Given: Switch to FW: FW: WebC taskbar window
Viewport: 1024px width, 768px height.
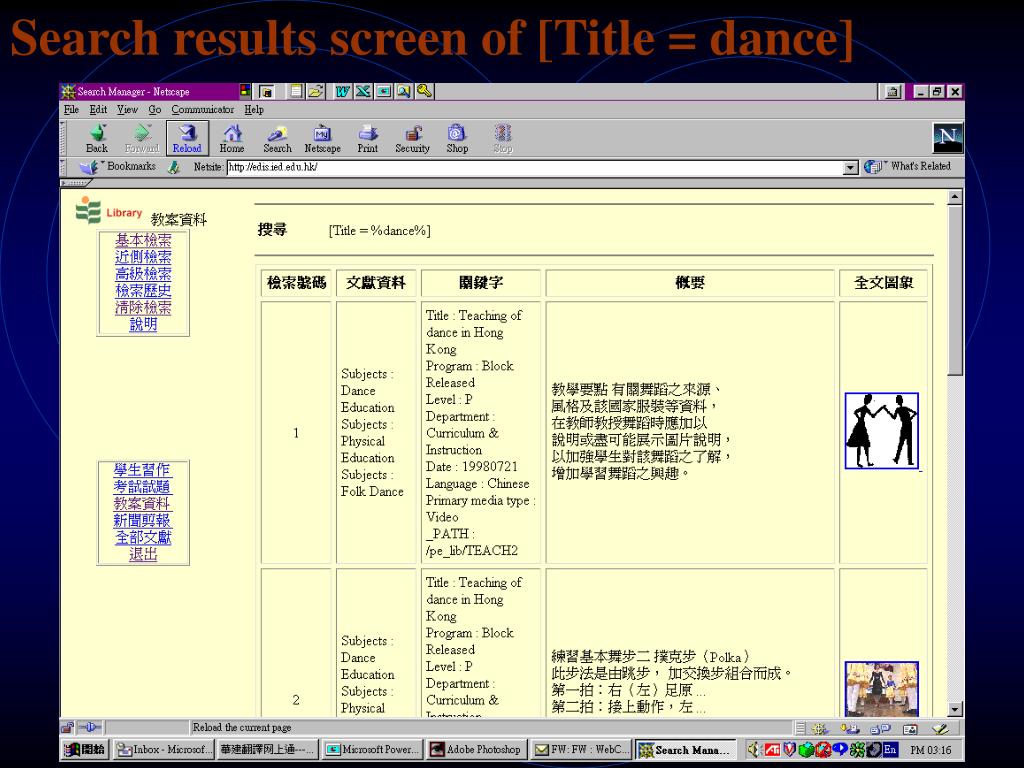Looking at the screenshot, I should pos(581,750).
